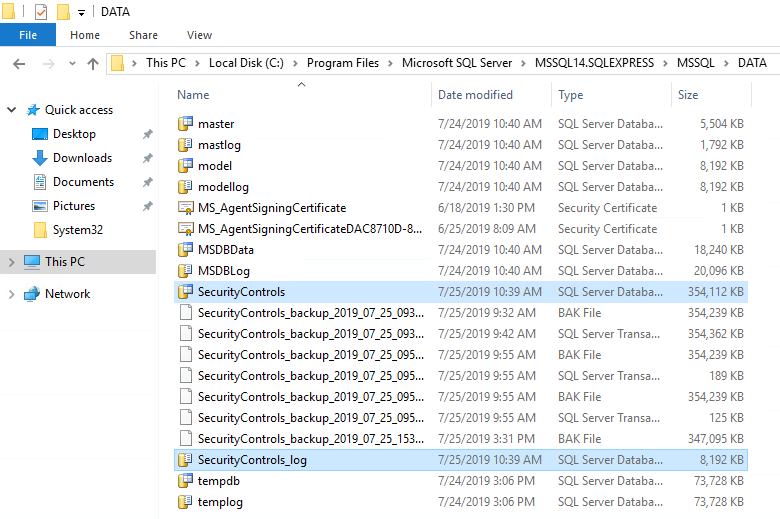Click the Back navigation arrow
Screen dimensions: 780x519
19,63
